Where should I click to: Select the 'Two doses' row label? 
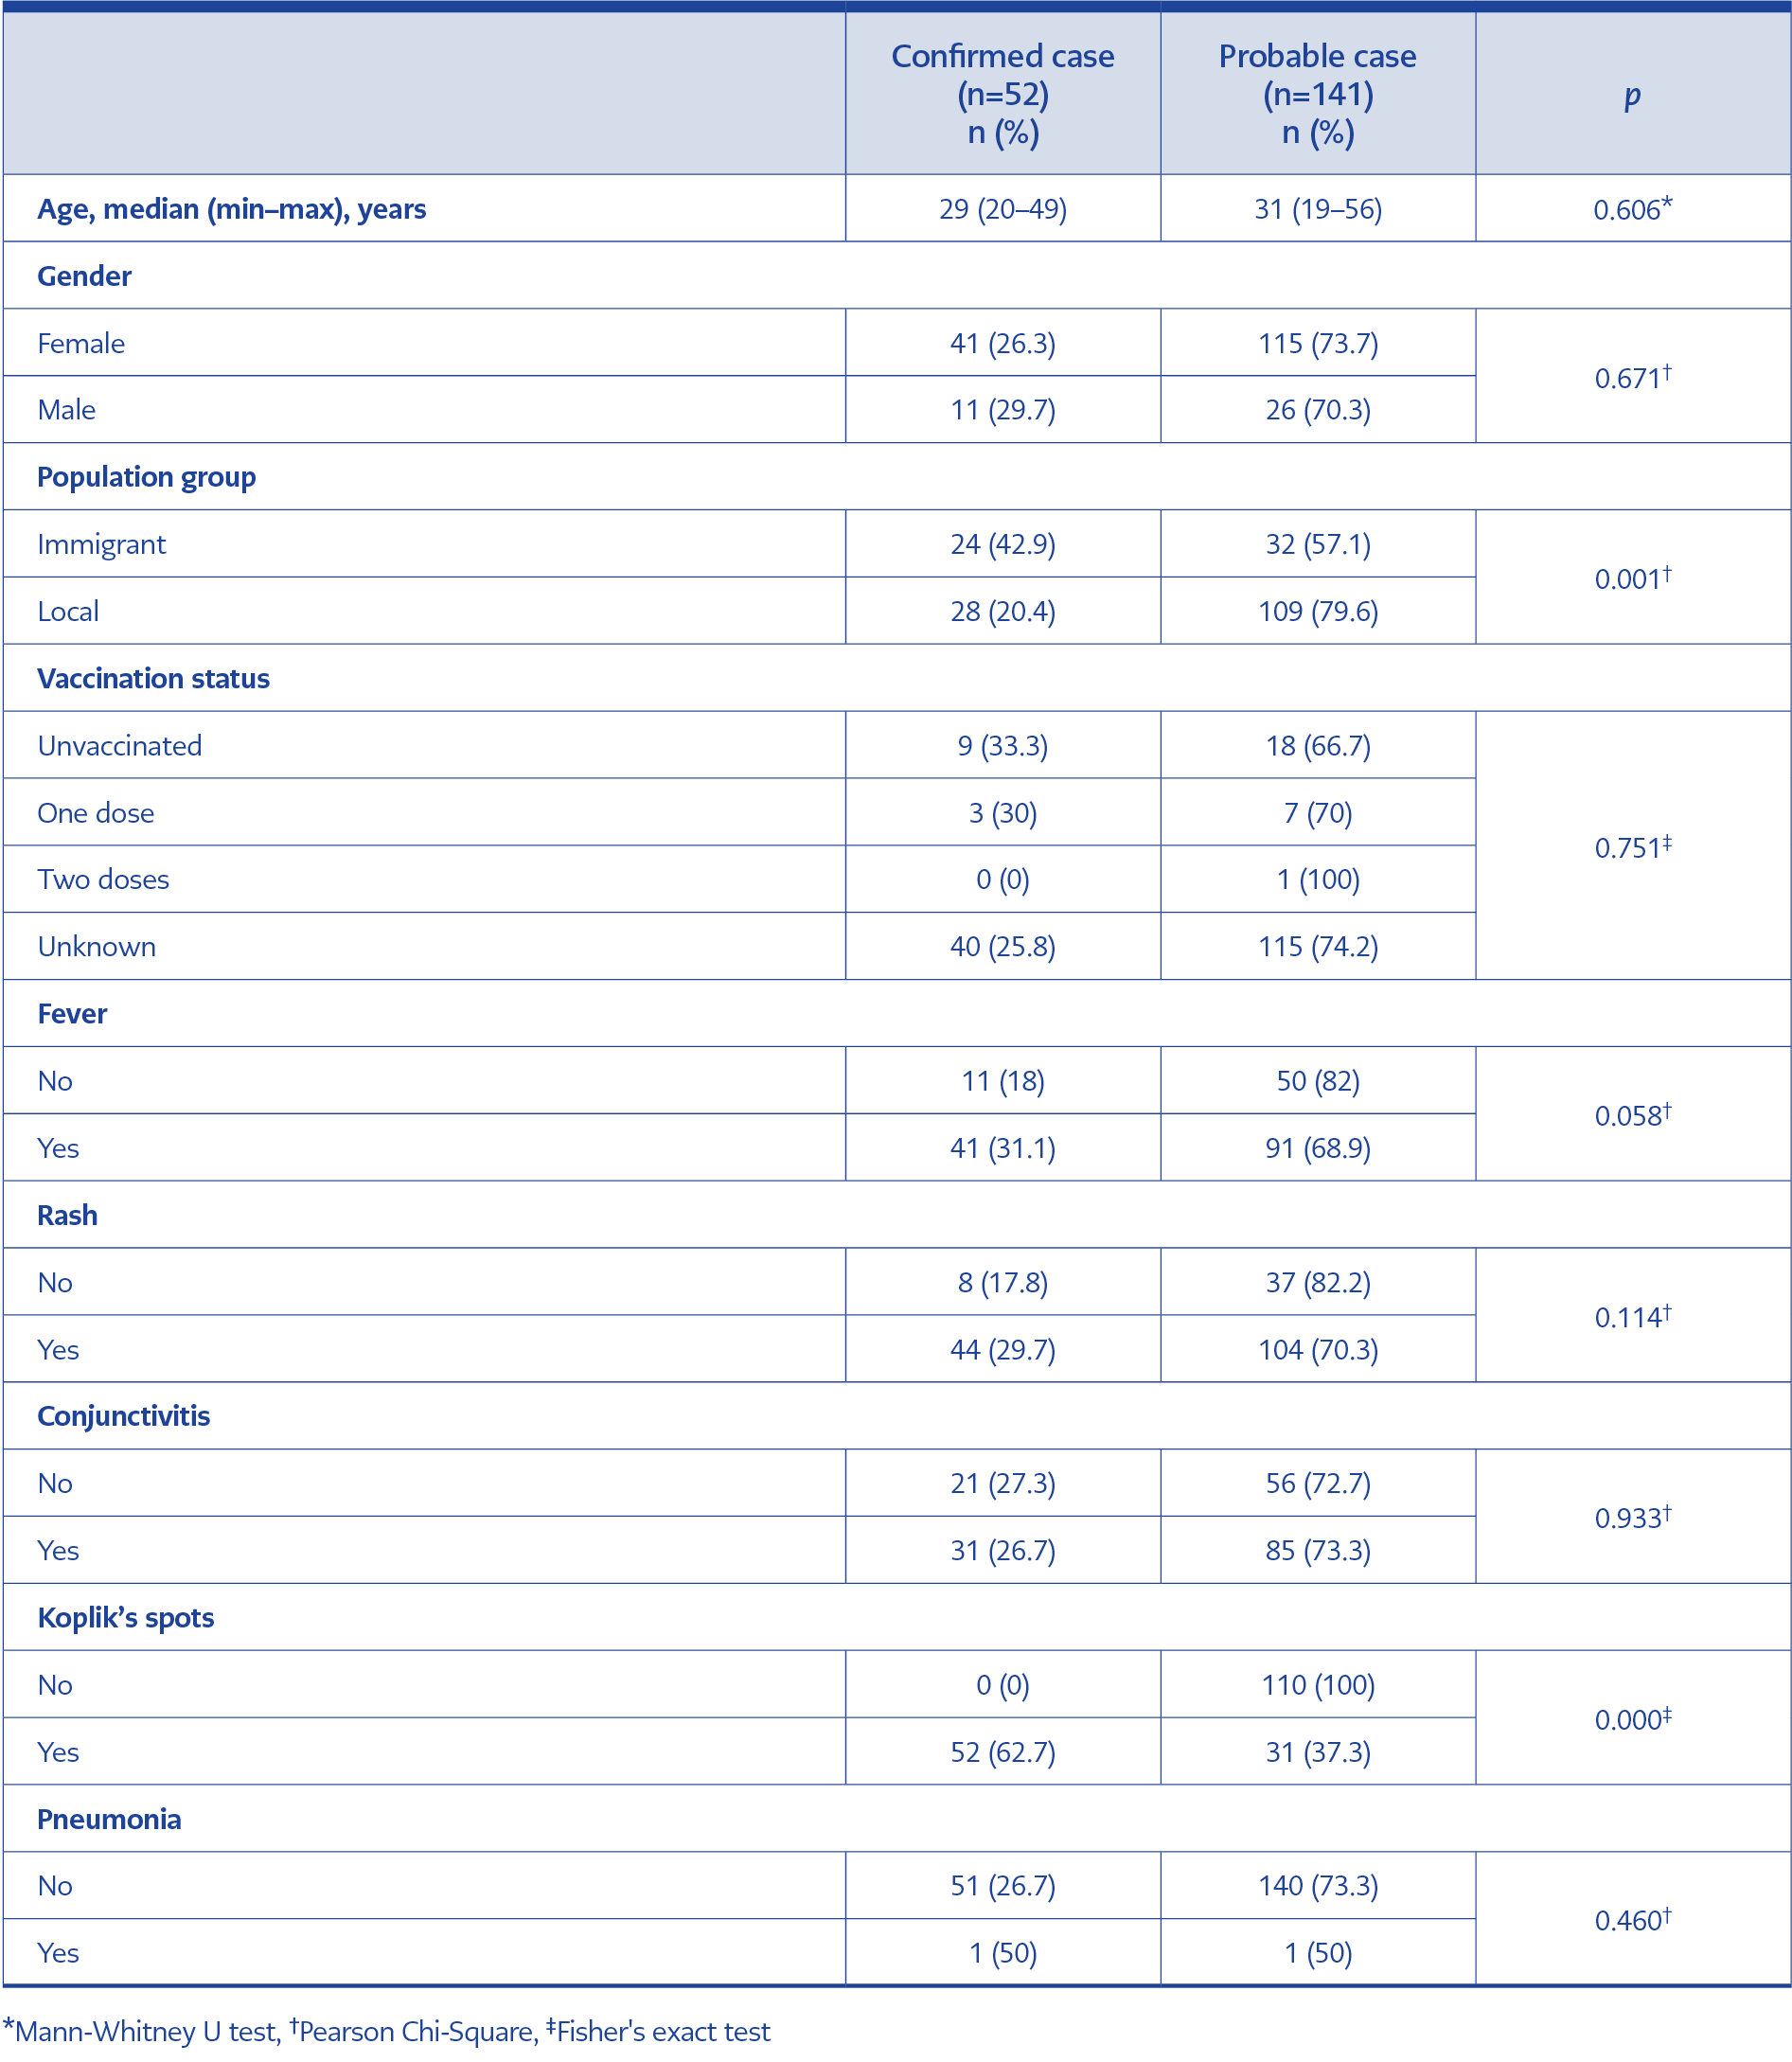click(103, 879)
